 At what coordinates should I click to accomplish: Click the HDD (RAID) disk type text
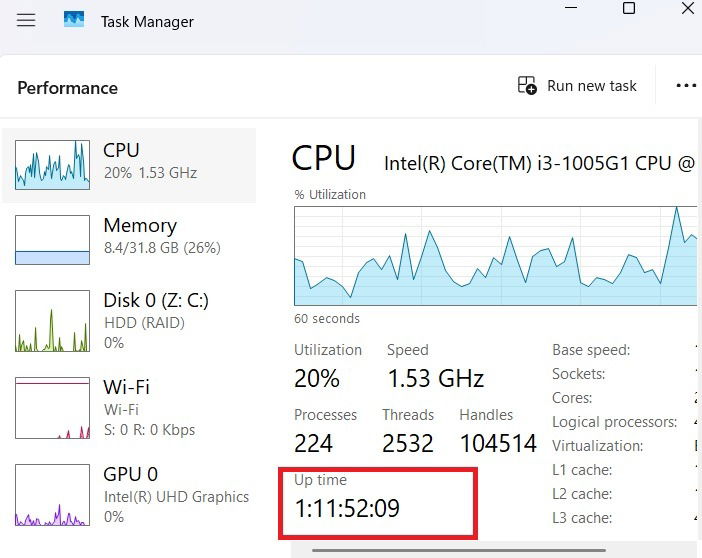click(144, 323)
